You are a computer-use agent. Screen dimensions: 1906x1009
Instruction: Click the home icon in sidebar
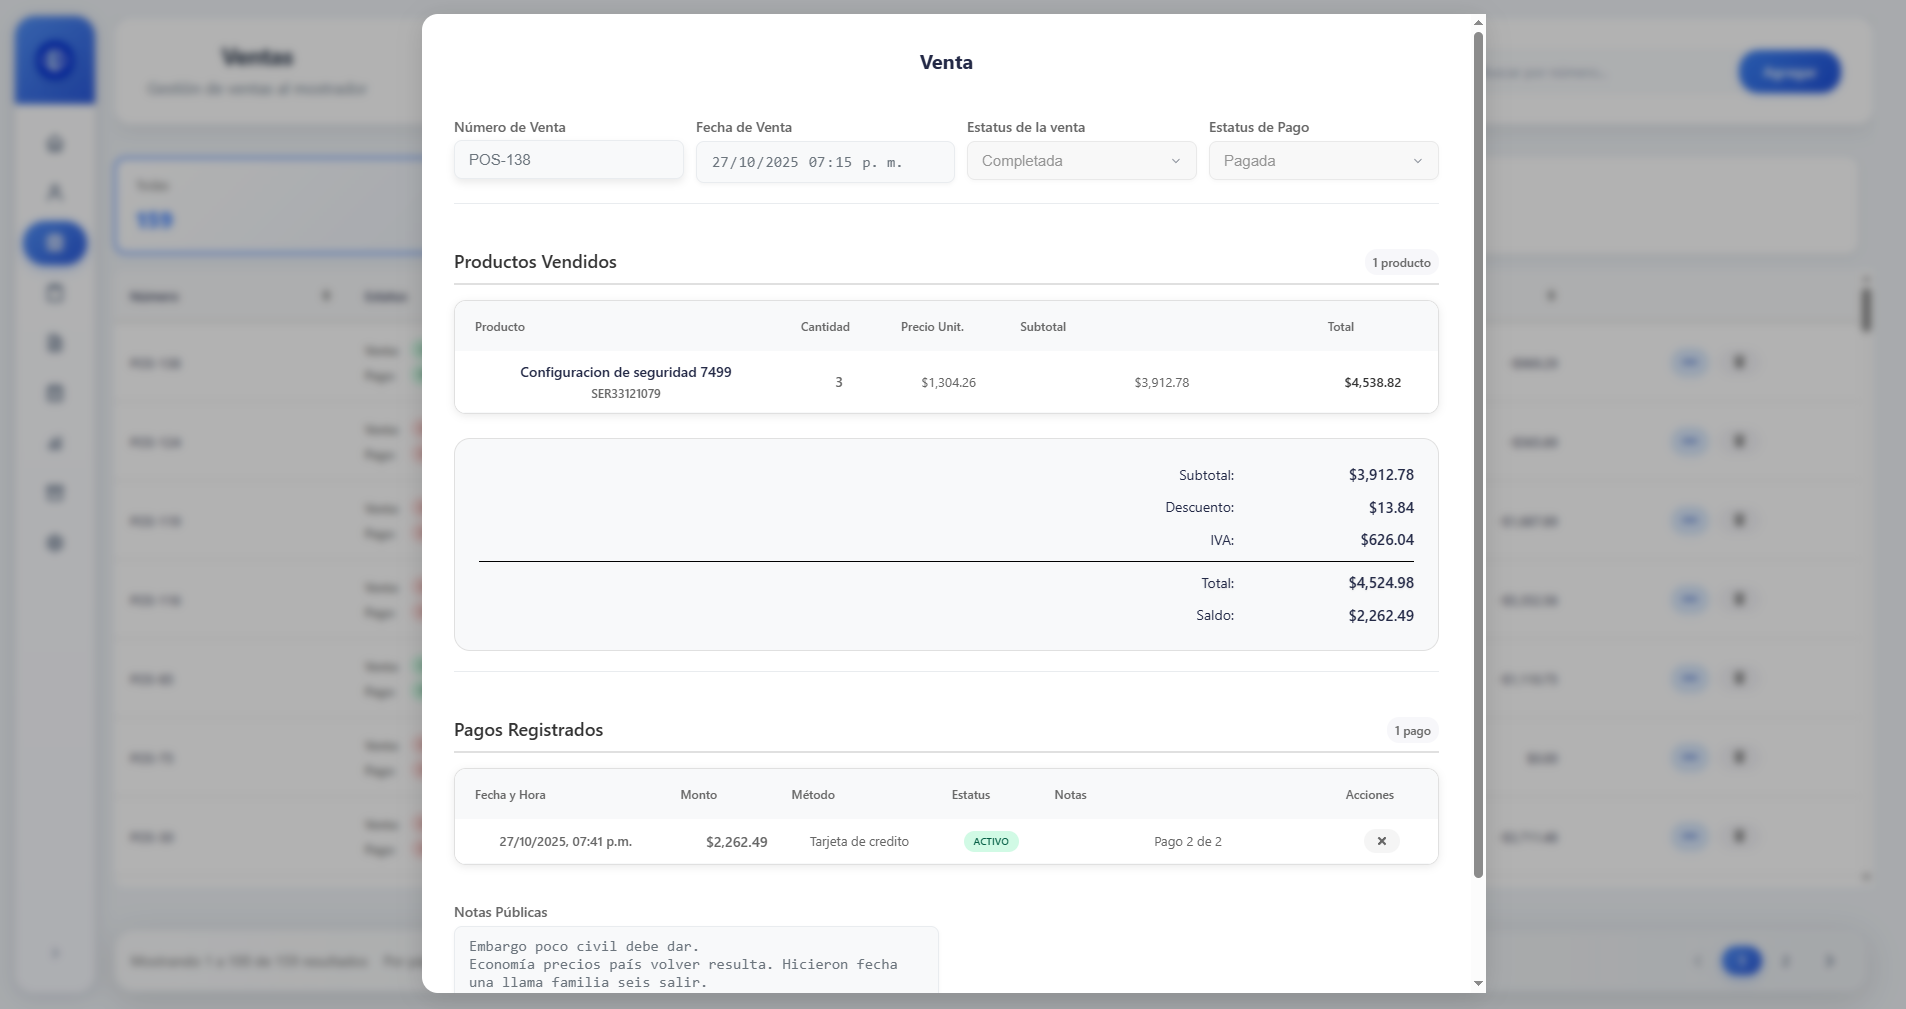tap(55, 144)
